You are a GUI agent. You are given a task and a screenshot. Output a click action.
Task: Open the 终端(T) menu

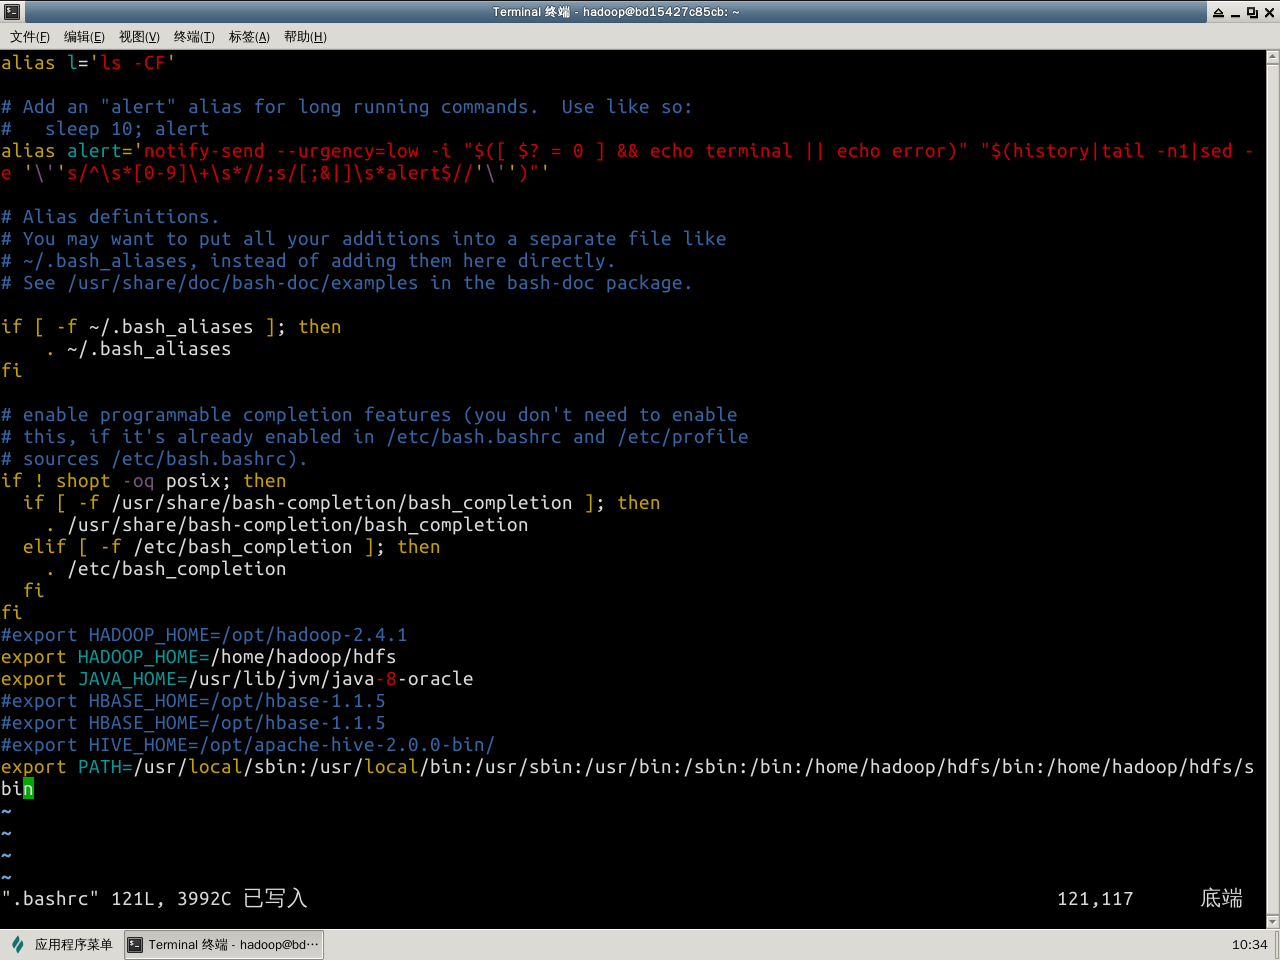coord(194,37)
